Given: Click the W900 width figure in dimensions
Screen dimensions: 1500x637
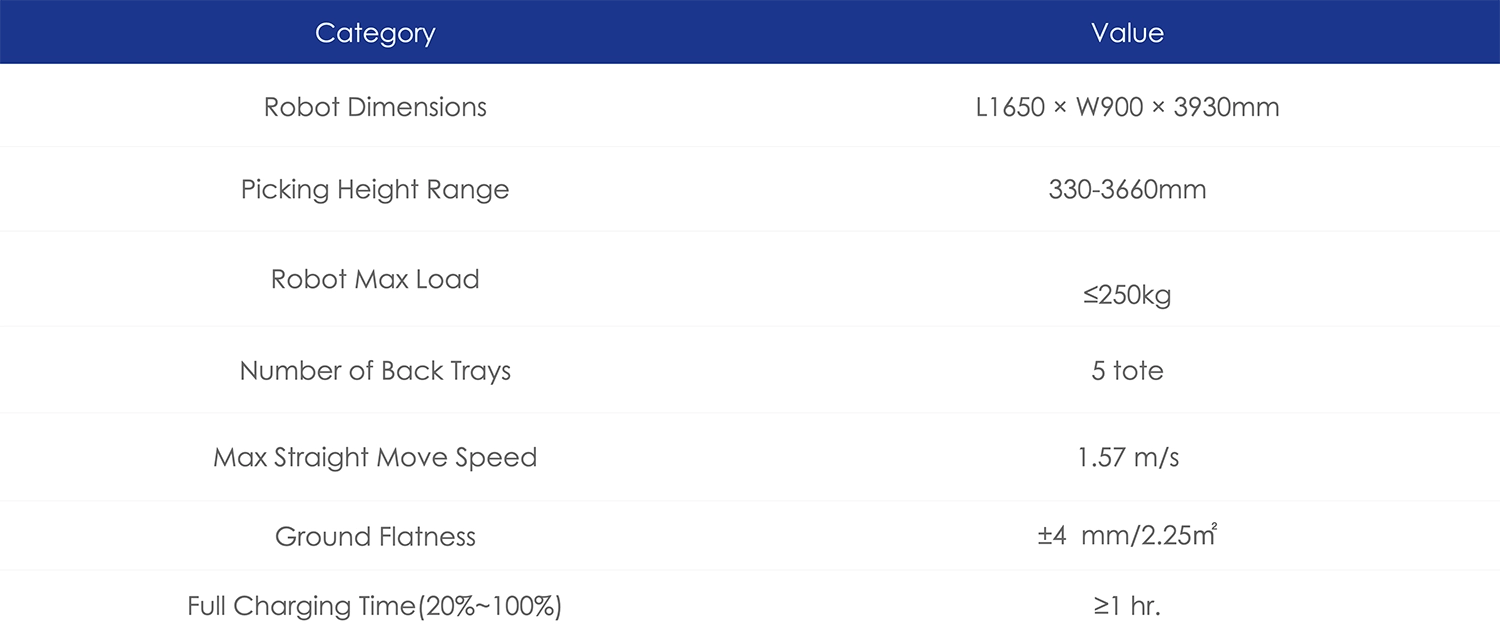Looking at the screenshot, I should point(1109,107).
